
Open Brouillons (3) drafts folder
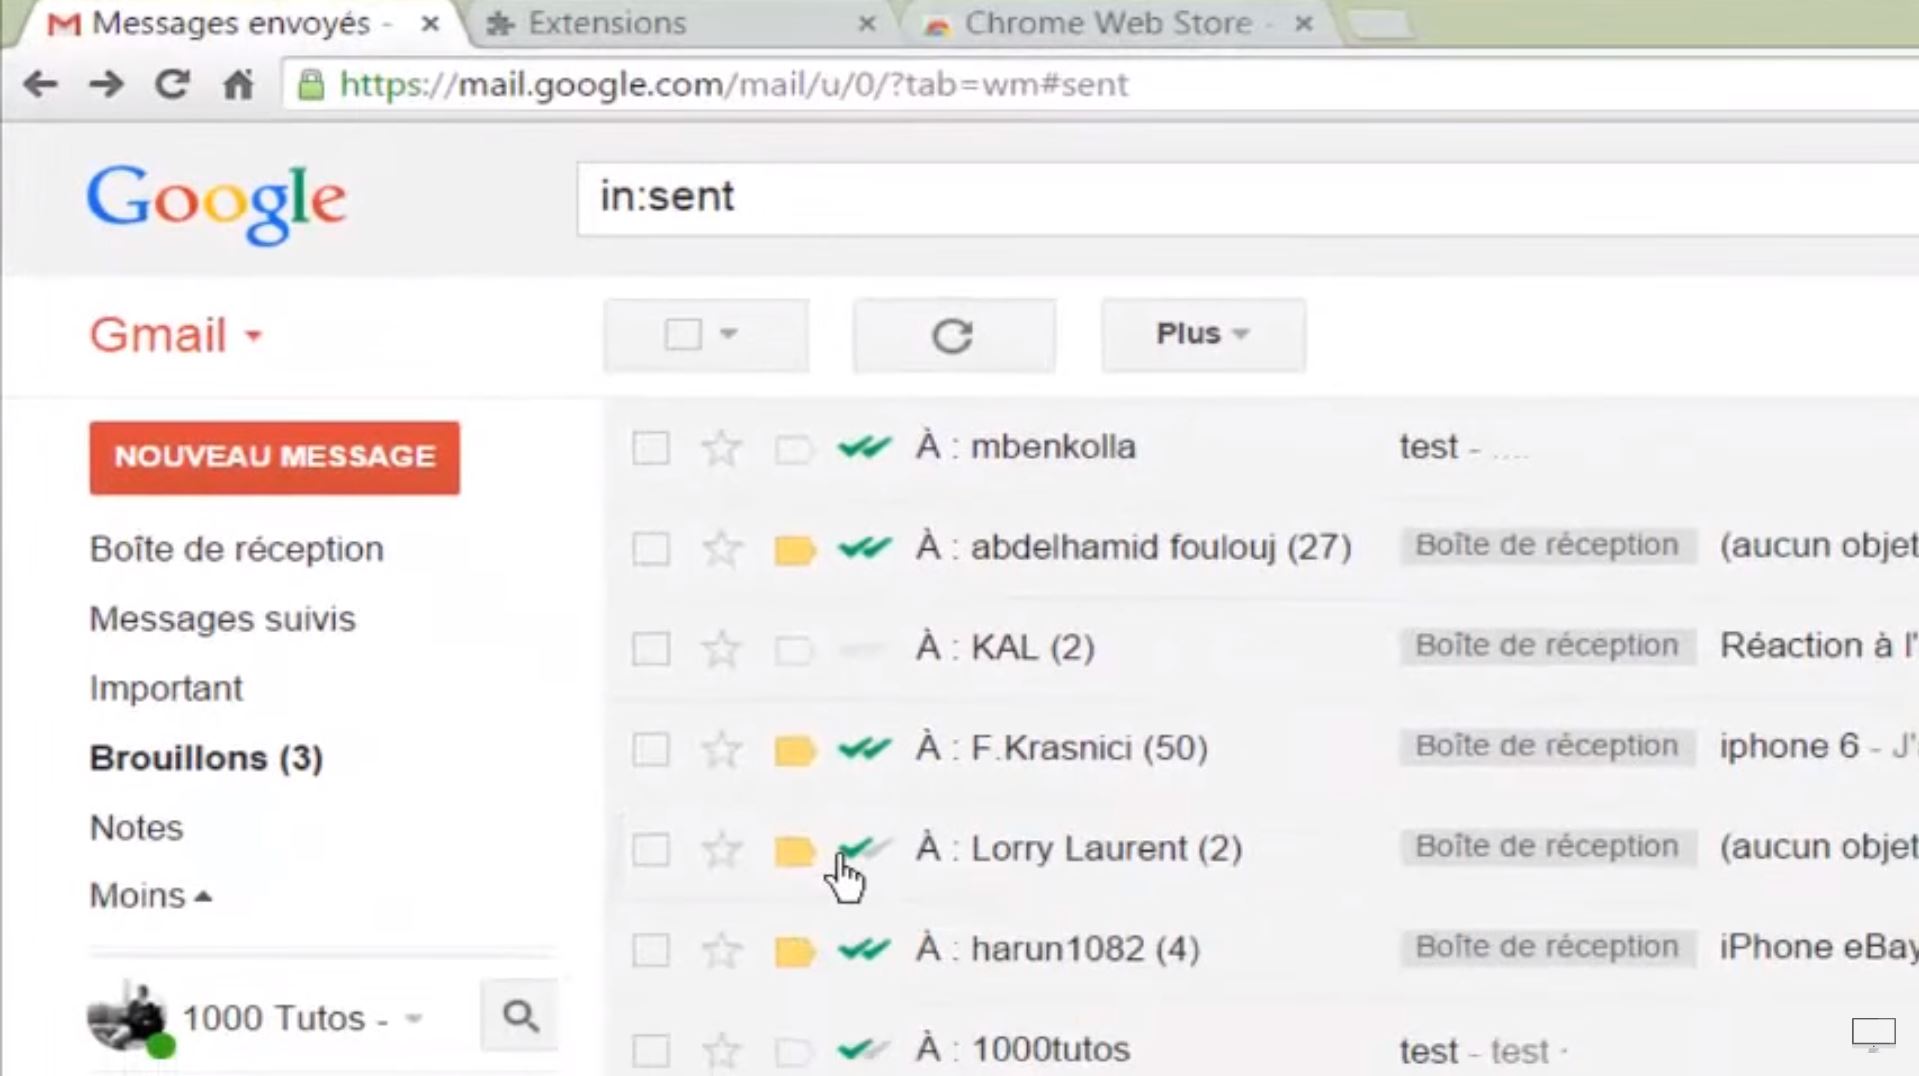point(206,758)
